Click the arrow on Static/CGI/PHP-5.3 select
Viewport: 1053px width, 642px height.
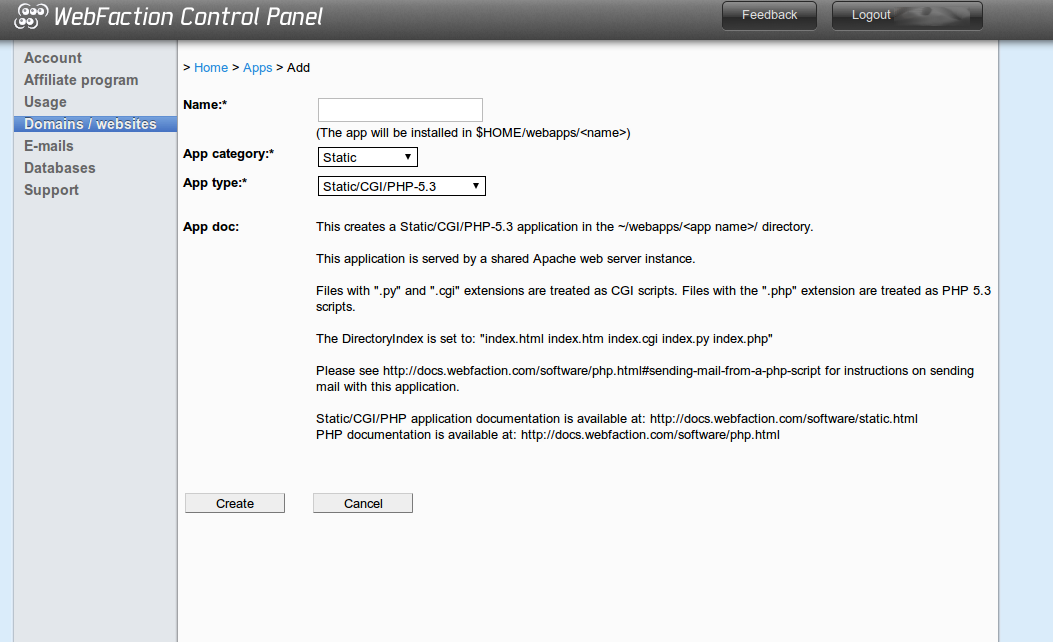pyautogui.click(x=475, y=186)
